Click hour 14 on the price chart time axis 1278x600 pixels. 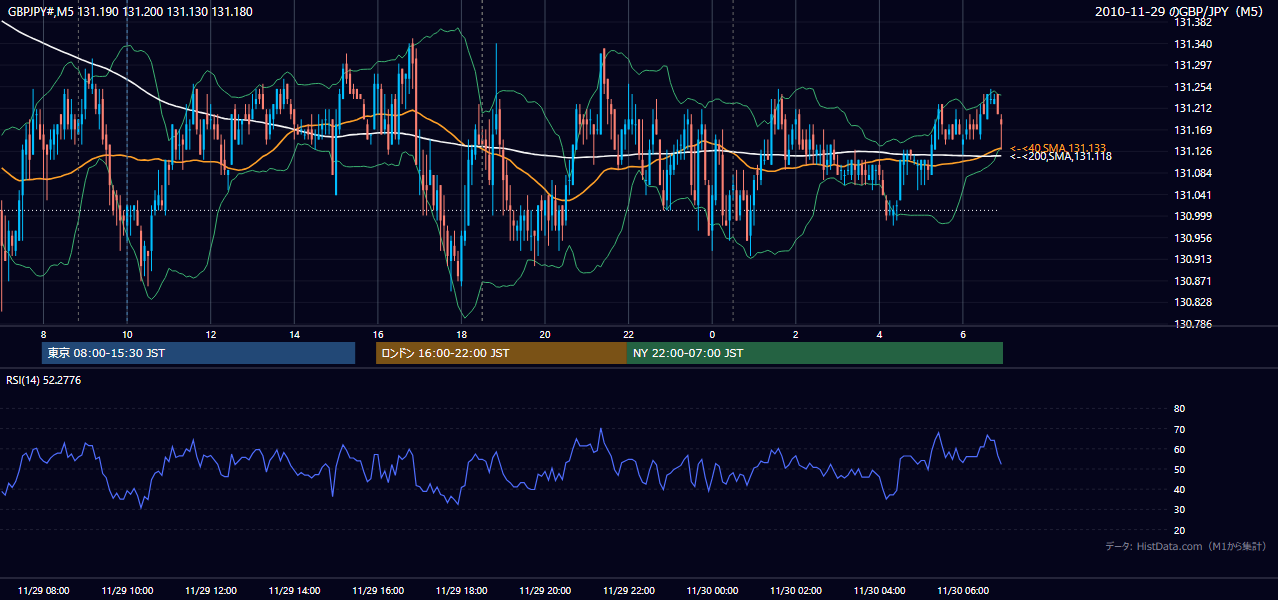tap(294, 334)
